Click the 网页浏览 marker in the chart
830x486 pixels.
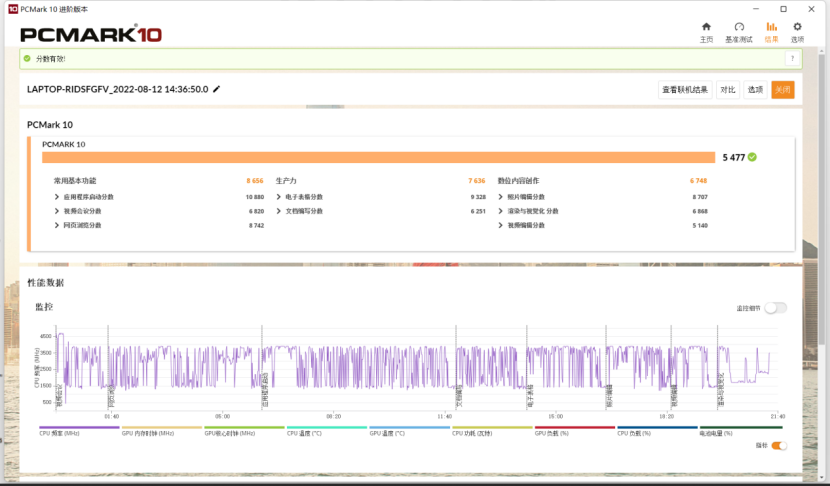111,397
